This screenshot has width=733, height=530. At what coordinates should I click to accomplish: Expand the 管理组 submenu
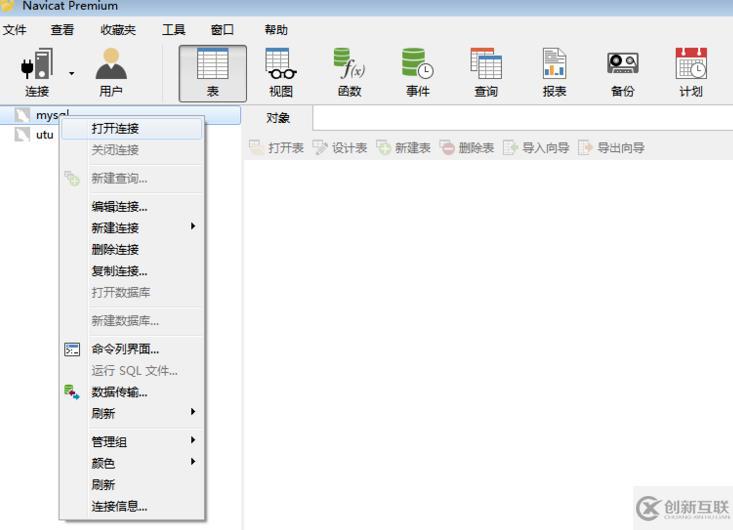pyautogui.click(x=132, y=442)
